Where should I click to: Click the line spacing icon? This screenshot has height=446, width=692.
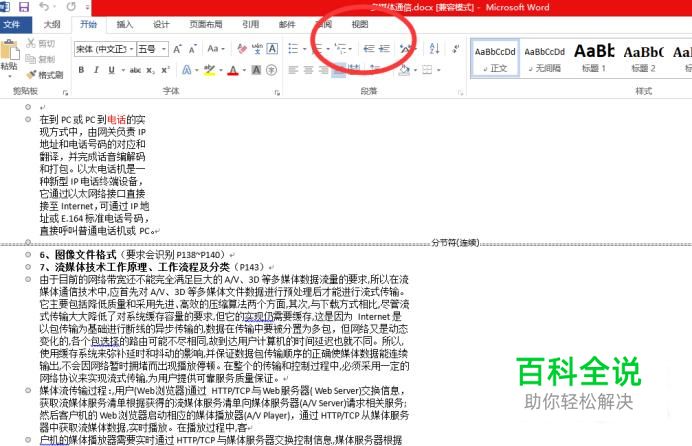(375, 69)
